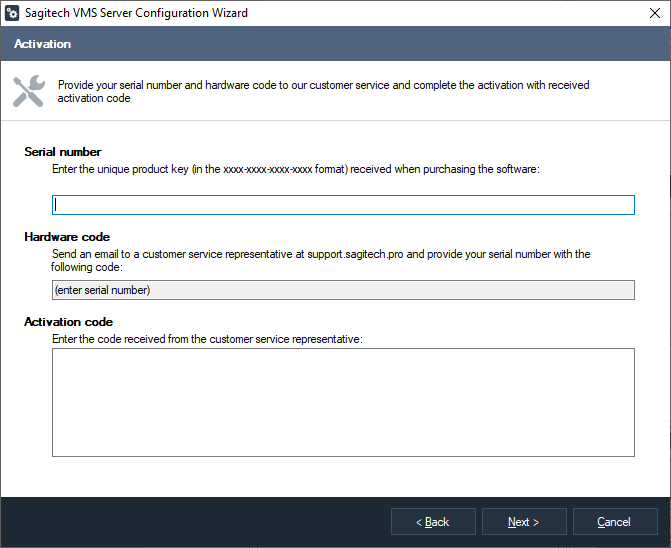The width and height of the screenshot is (671, 548).
Task: Cancel the configuration wizard
Action: [613, 522]
